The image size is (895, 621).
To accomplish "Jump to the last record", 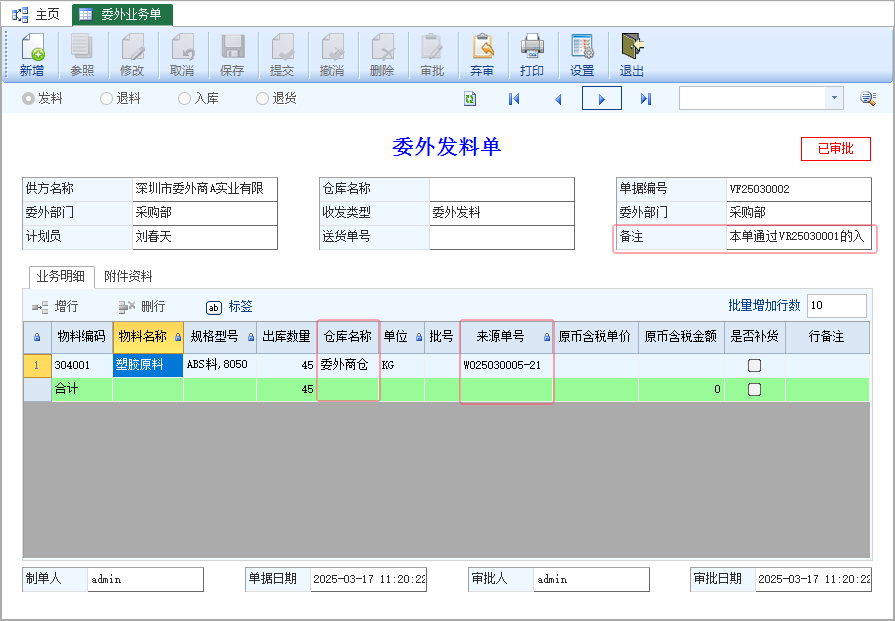I will point(646,99).
